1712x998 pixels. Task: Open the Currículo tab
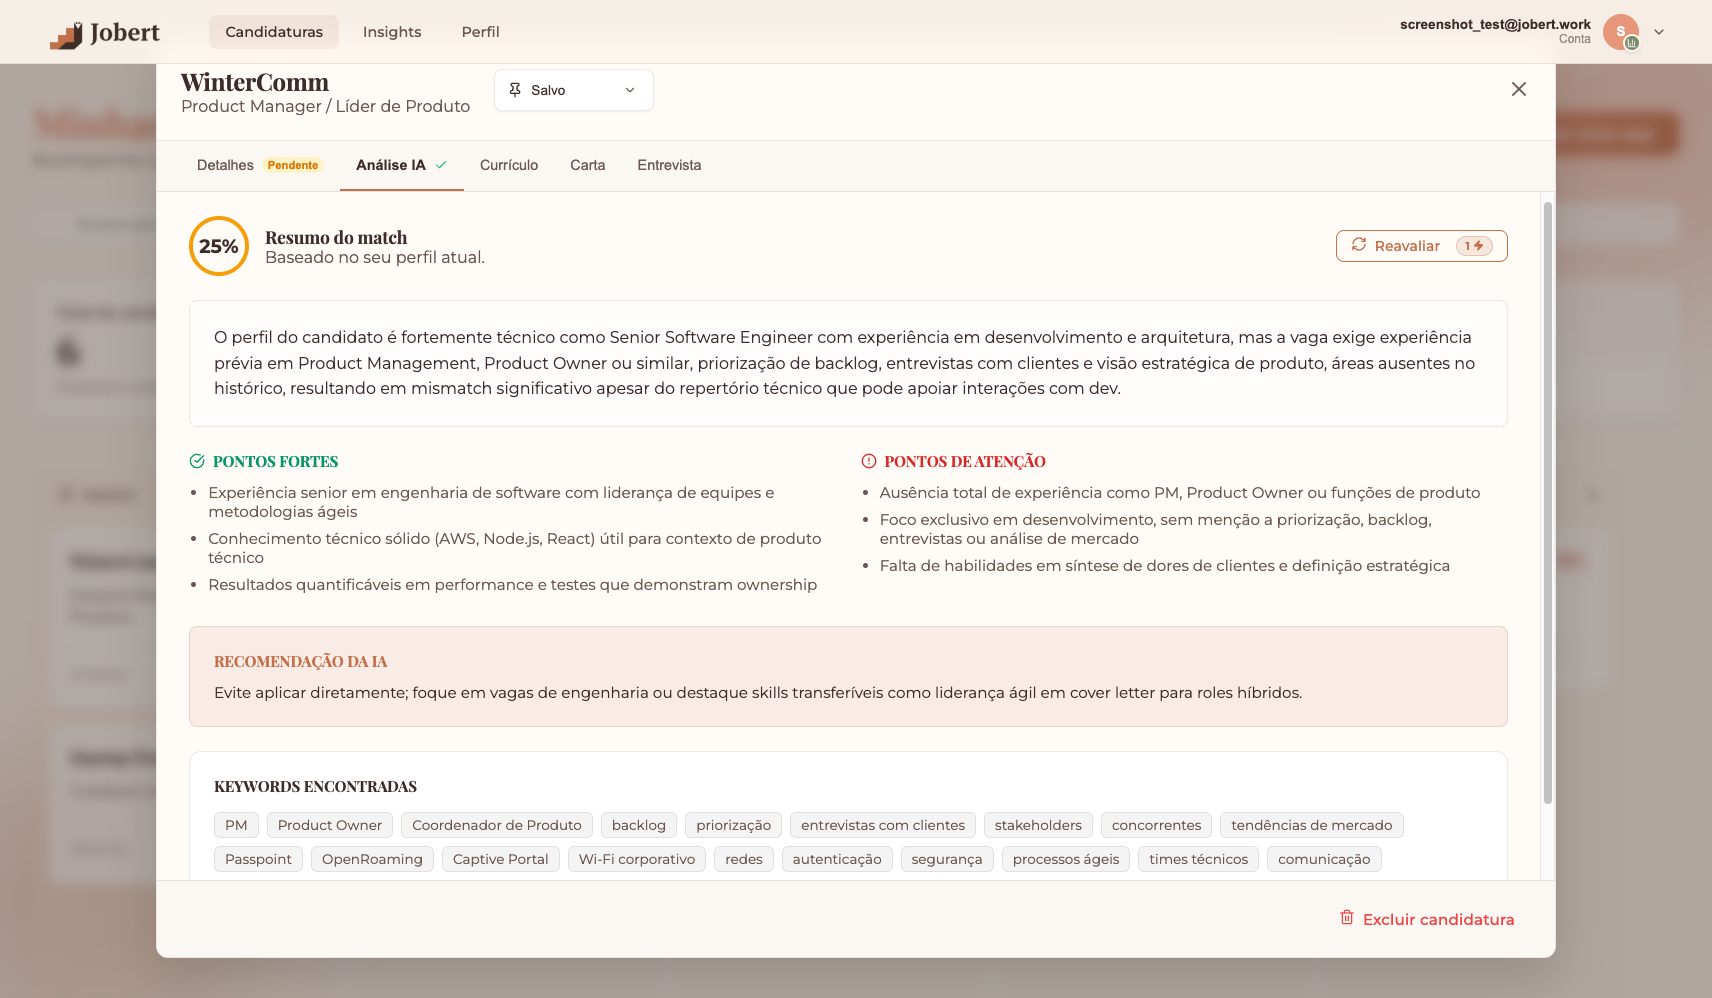pos(509,165)
